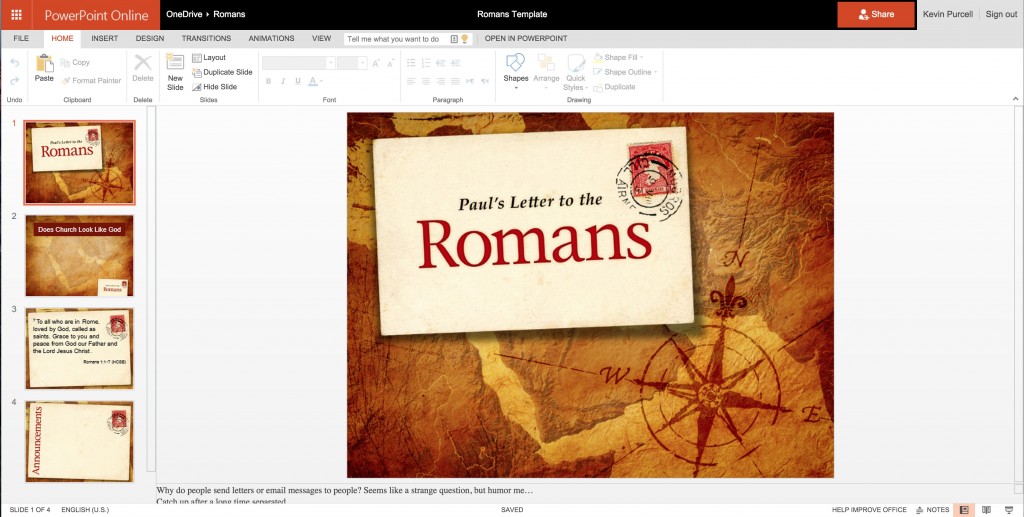Open the slide Layout options
1024x517 pixels.
click(209, 57)
